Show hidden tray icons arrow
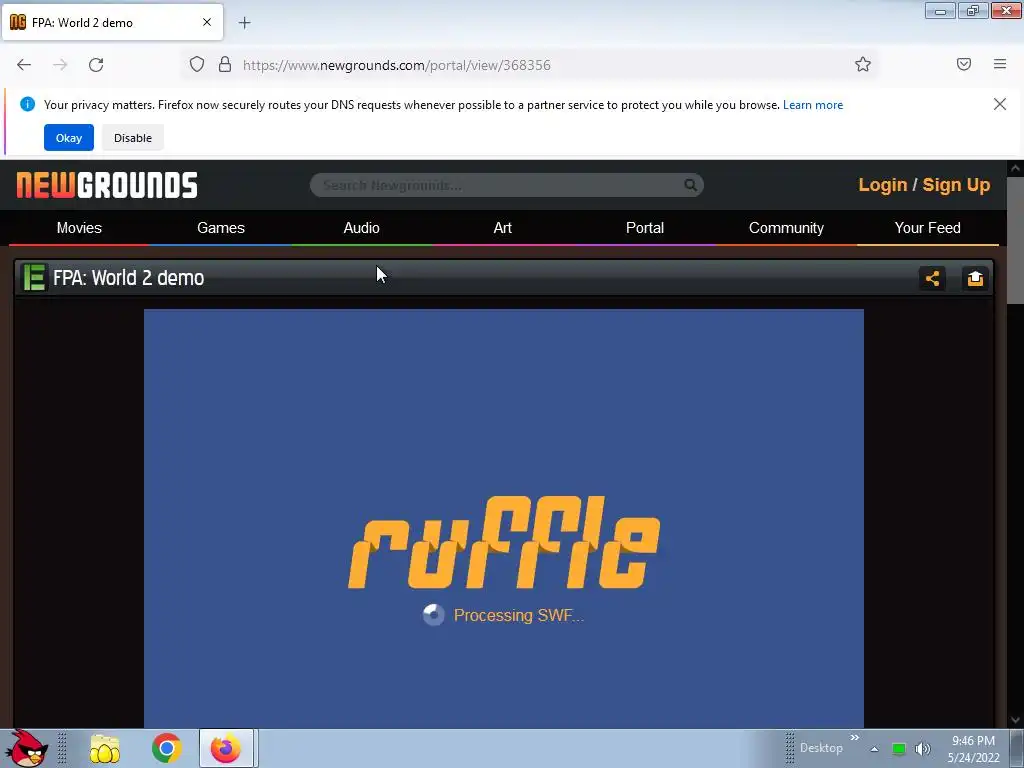The width and height of the screenshot is (1024, 768). [874, 749]
